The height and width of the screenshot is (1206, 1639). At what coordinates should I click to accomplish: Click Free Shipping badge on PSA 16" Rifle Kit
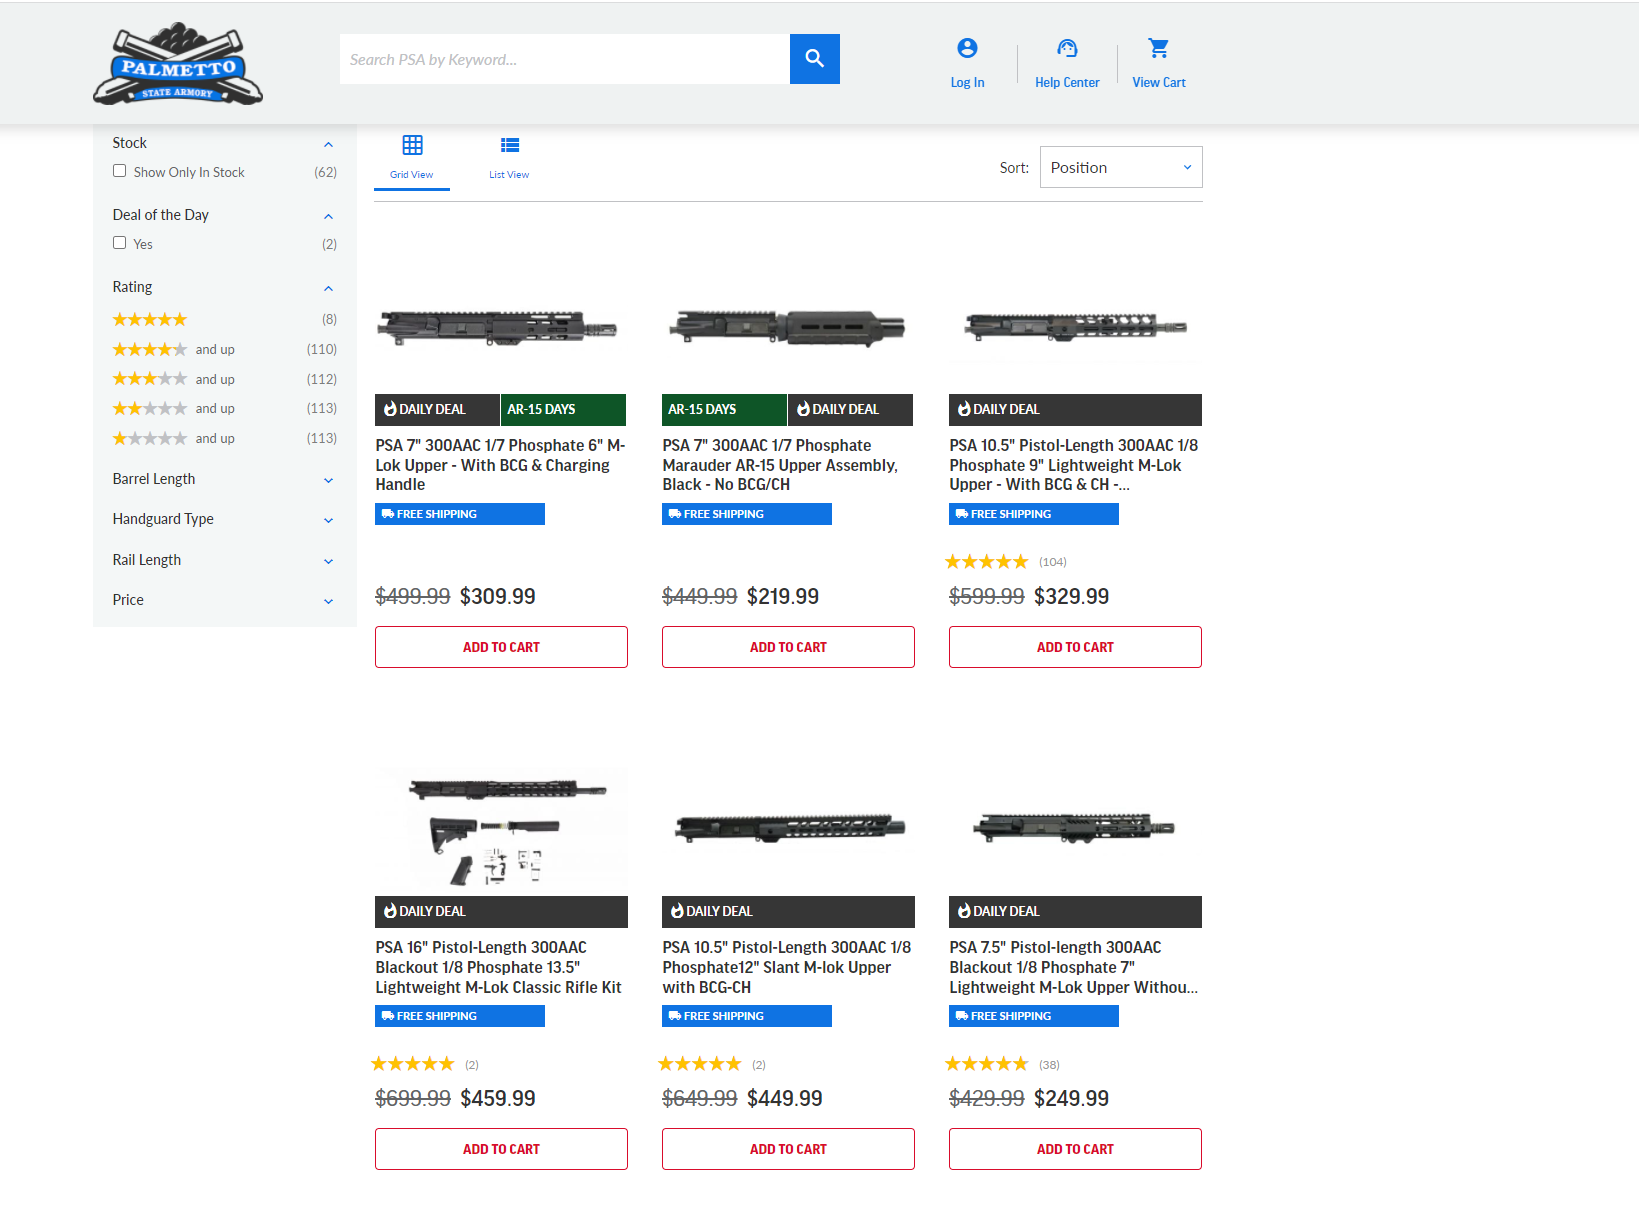460,1016
